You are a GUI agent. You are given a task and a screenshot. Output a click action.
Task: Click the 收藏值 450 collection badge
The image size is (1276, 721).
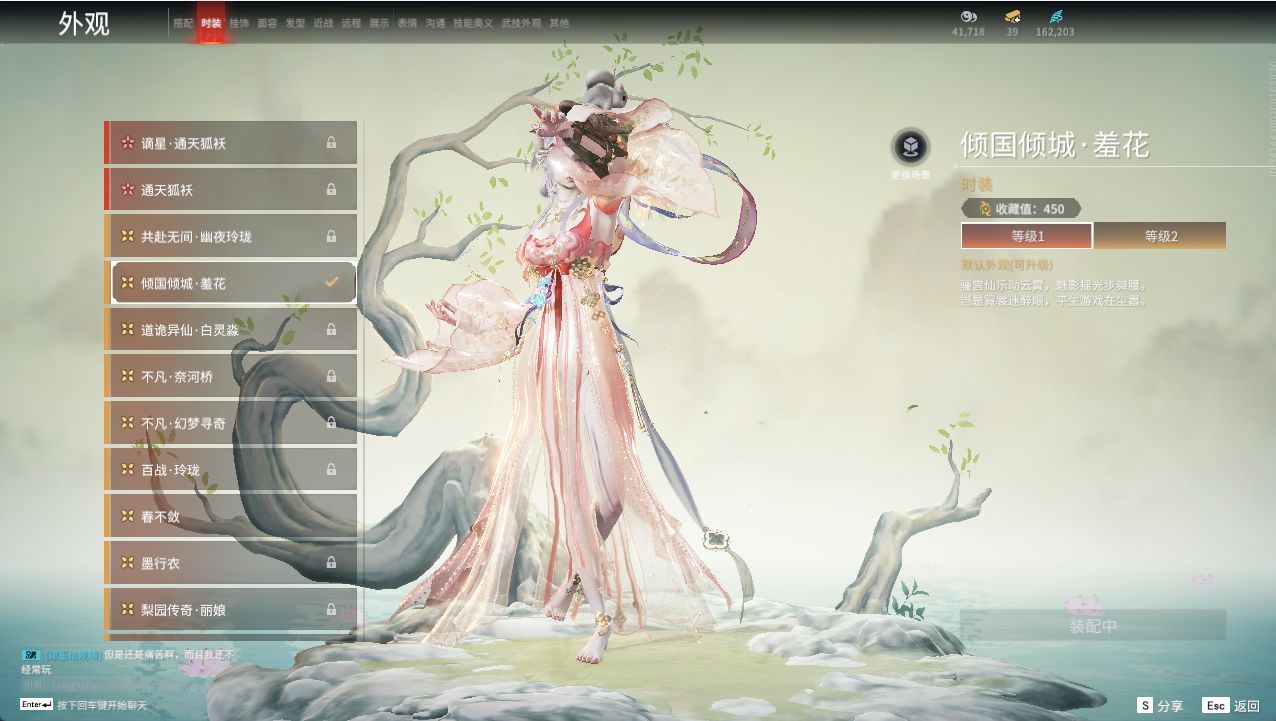coord(1019,208)
